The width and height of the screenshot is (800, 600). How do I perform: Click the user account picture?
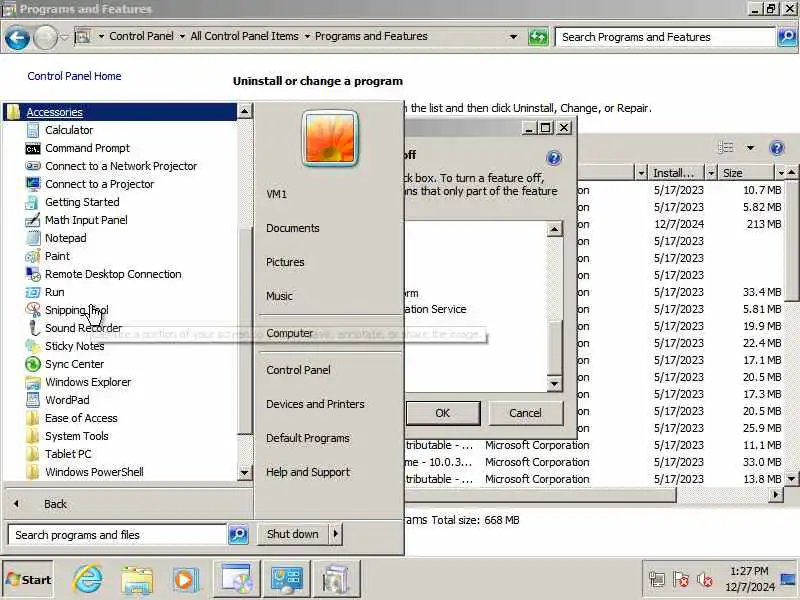pyautogui.click(x=330, y=138)
